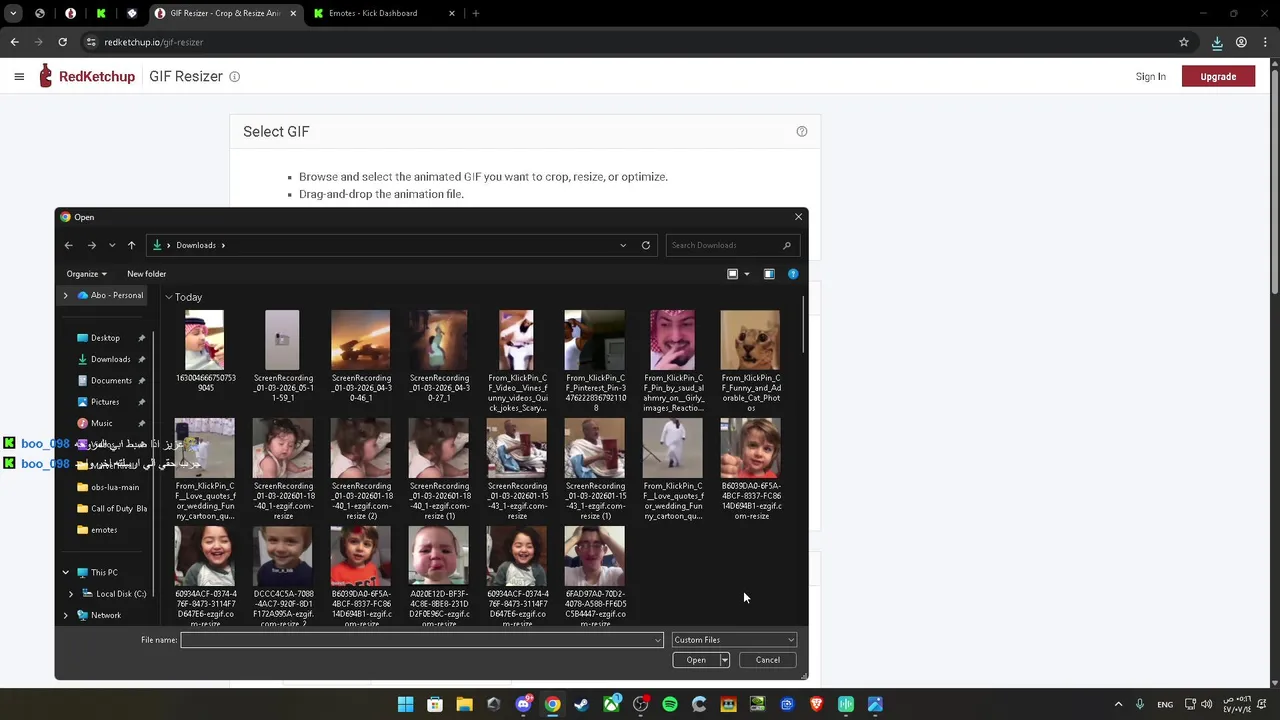Select Documents in the sidebar
Viewport: 1280px width, 720px height.
111,380
